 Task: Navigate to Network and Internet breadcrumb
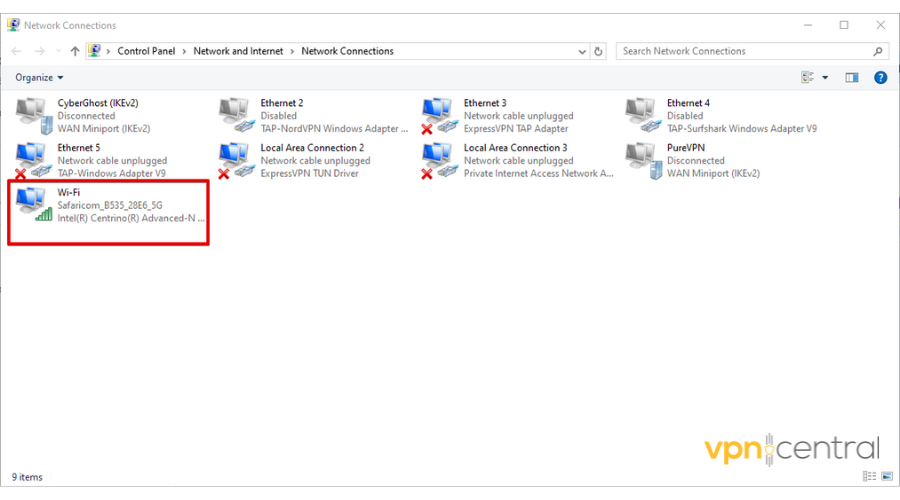click(x=238, y=51)
